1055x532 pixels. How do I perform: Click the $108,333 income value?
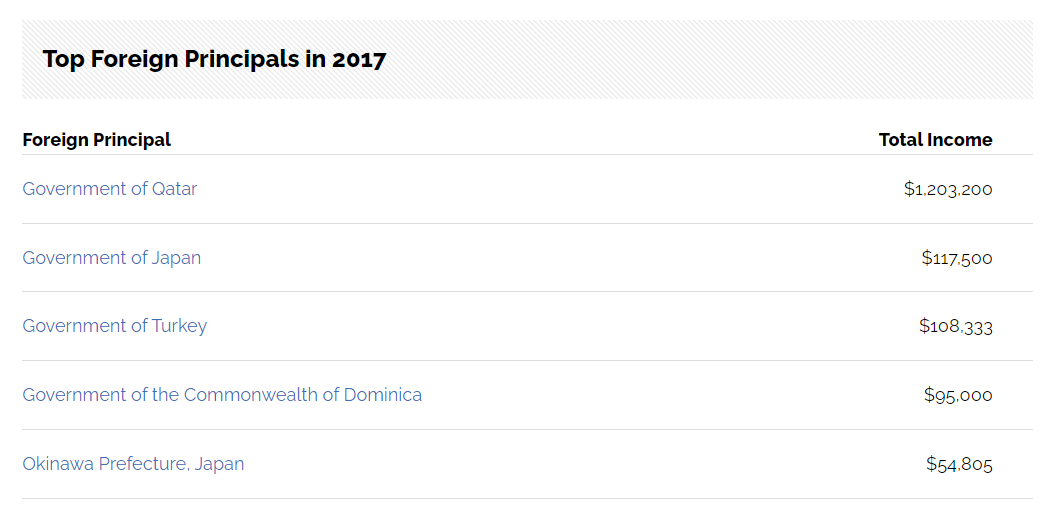pyautogui.click(x=955, y=326)
